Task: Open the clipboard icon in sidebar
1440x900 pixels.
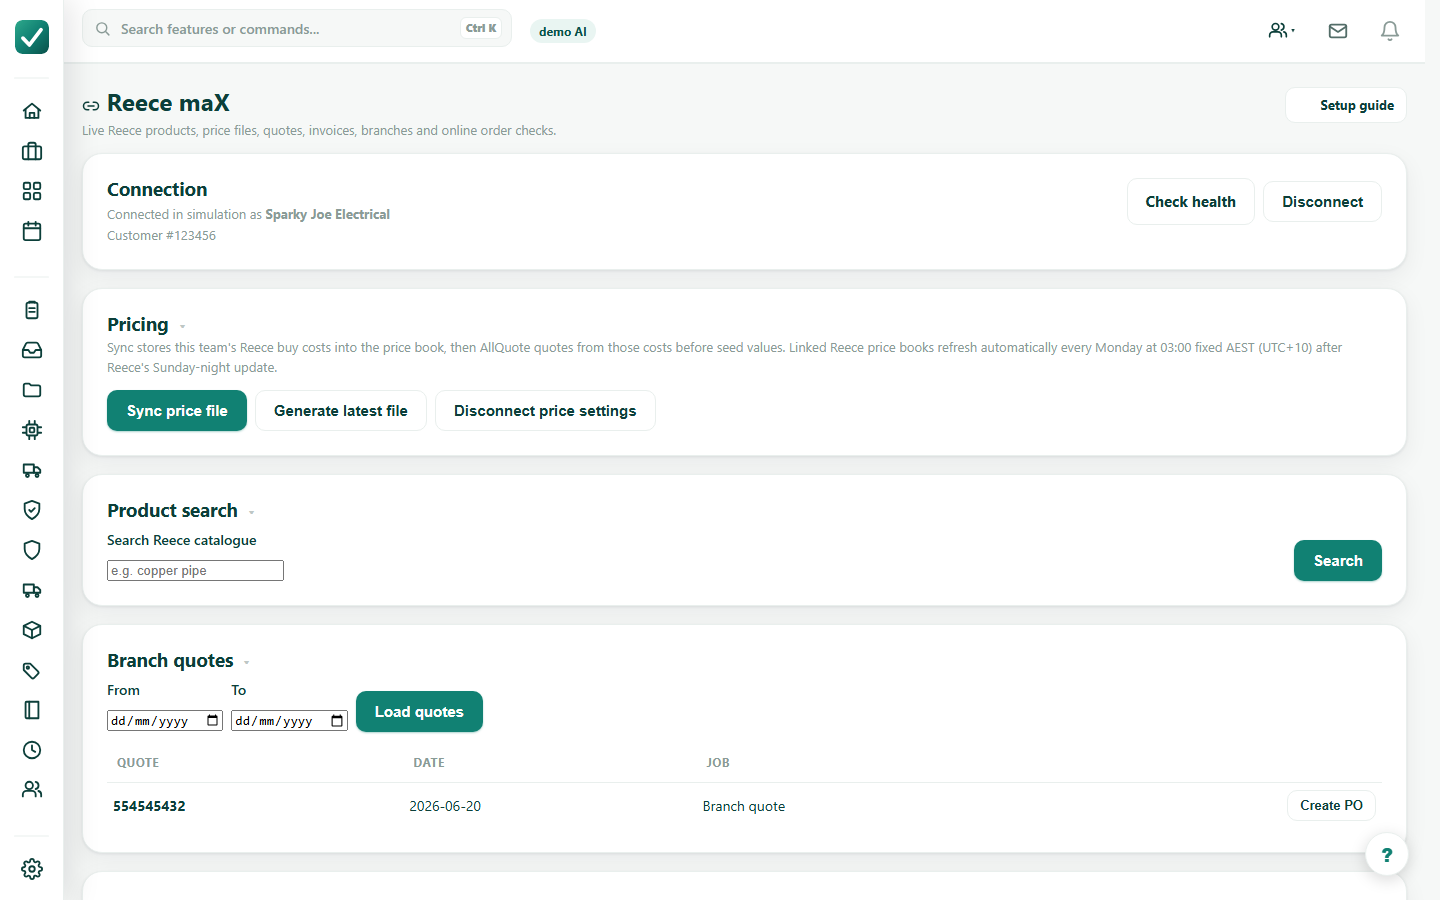Action: point(32,310)
